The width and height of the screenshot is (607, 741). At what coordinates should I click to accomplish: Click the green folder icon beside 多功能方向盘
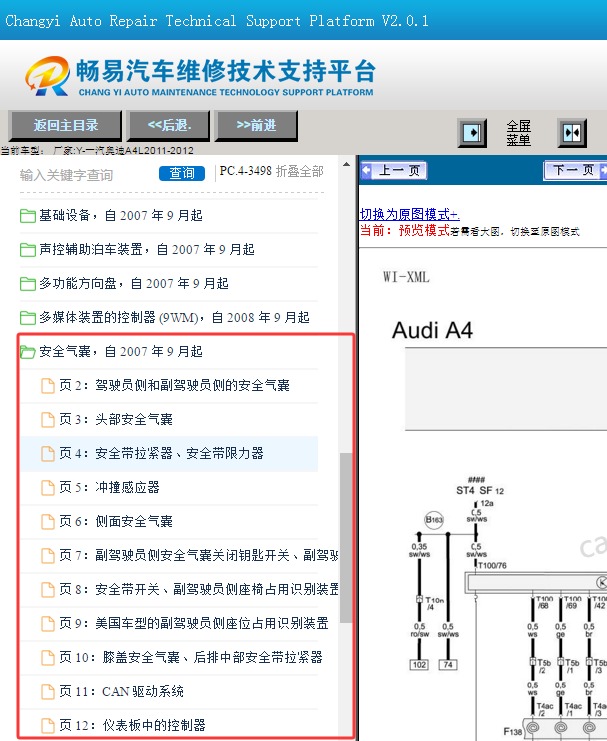pyautogui.click(x=28, y=284)
